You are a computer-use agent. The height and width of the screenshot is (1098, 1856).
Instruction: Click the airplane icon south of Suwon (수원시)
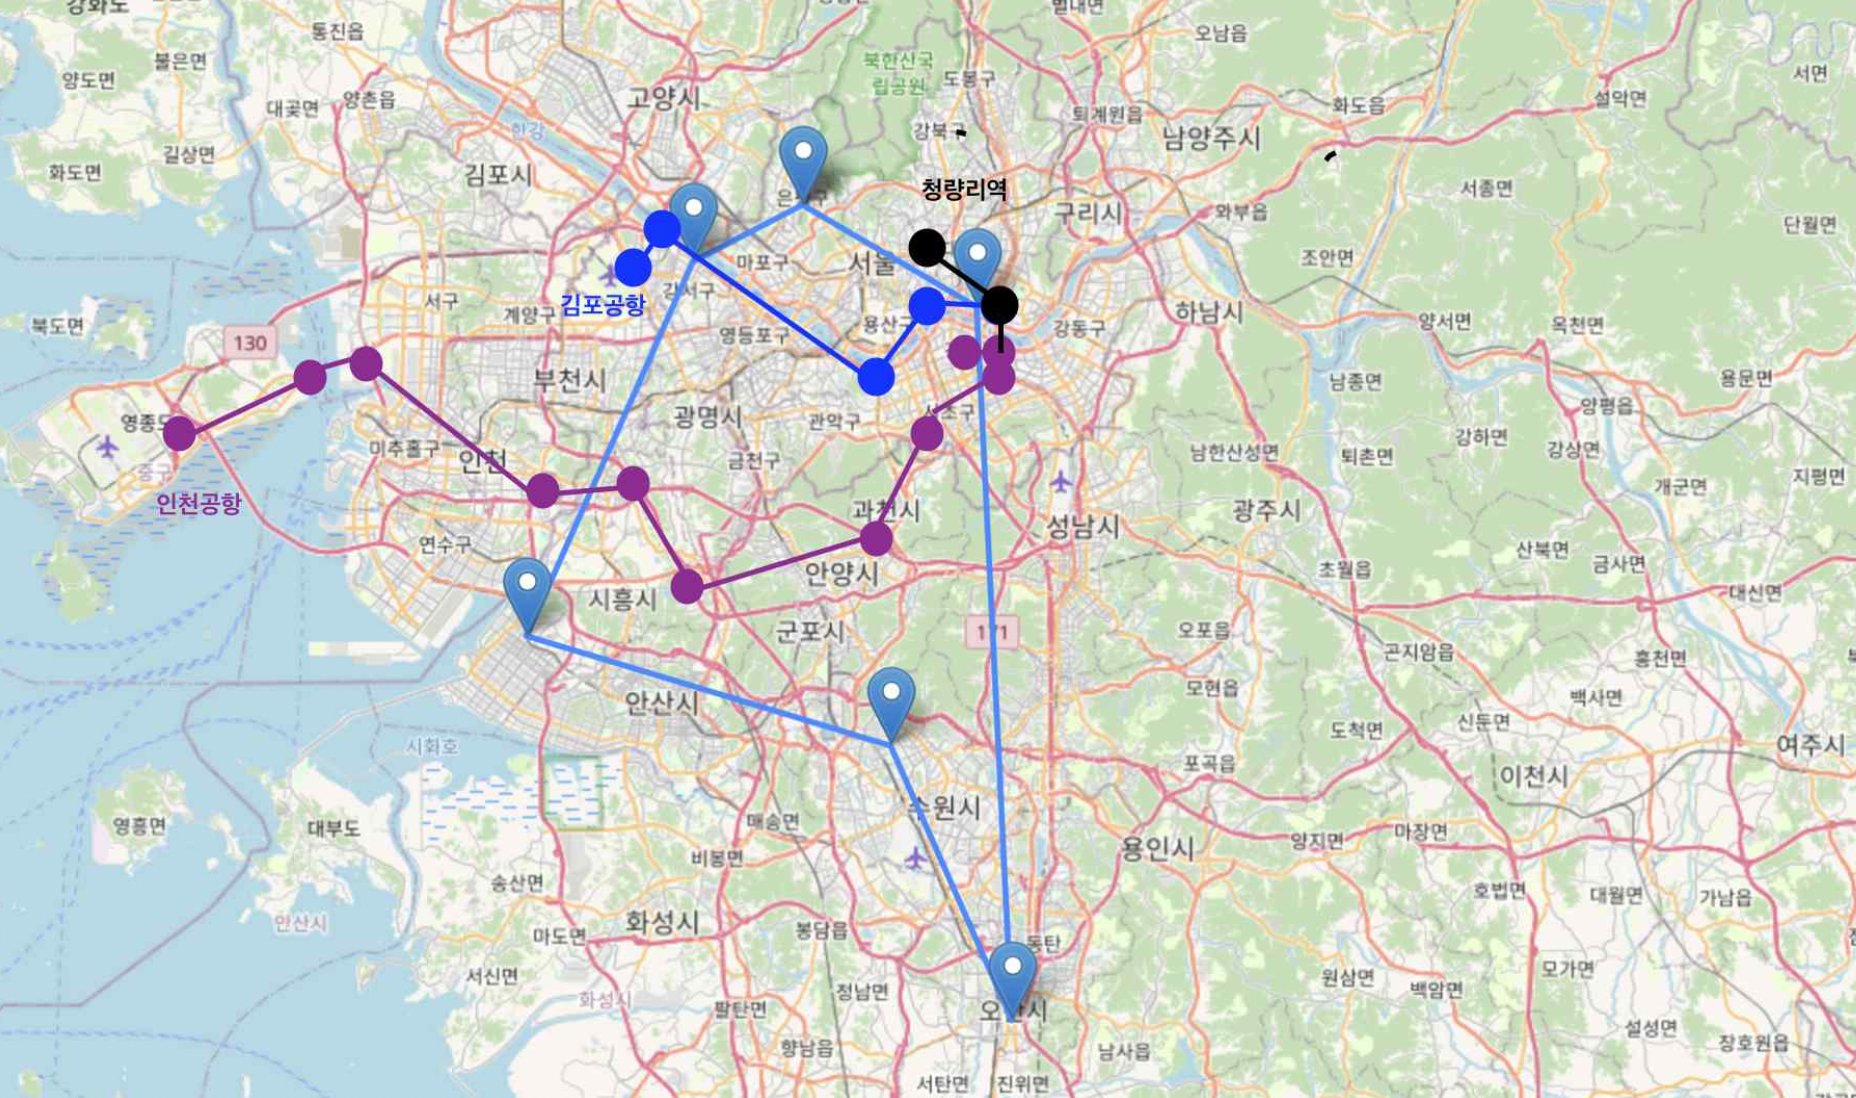915,858
